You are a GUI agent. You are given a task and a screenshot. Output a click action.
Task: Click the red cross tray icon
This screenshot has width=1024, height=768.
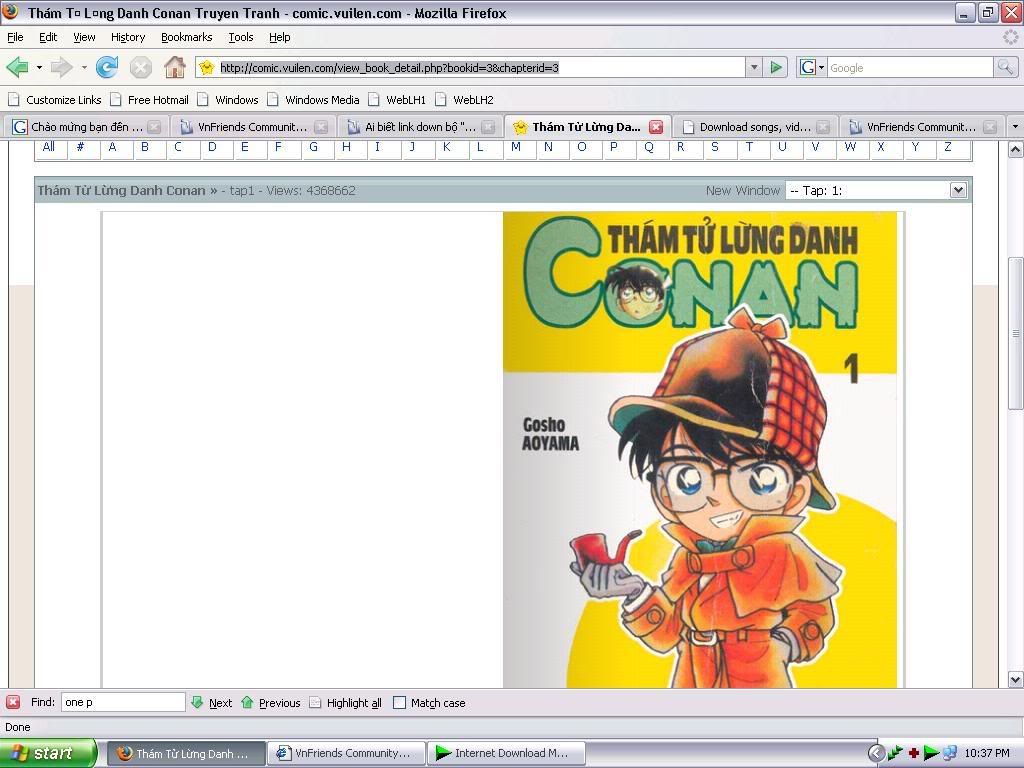[x=914, y=753]
